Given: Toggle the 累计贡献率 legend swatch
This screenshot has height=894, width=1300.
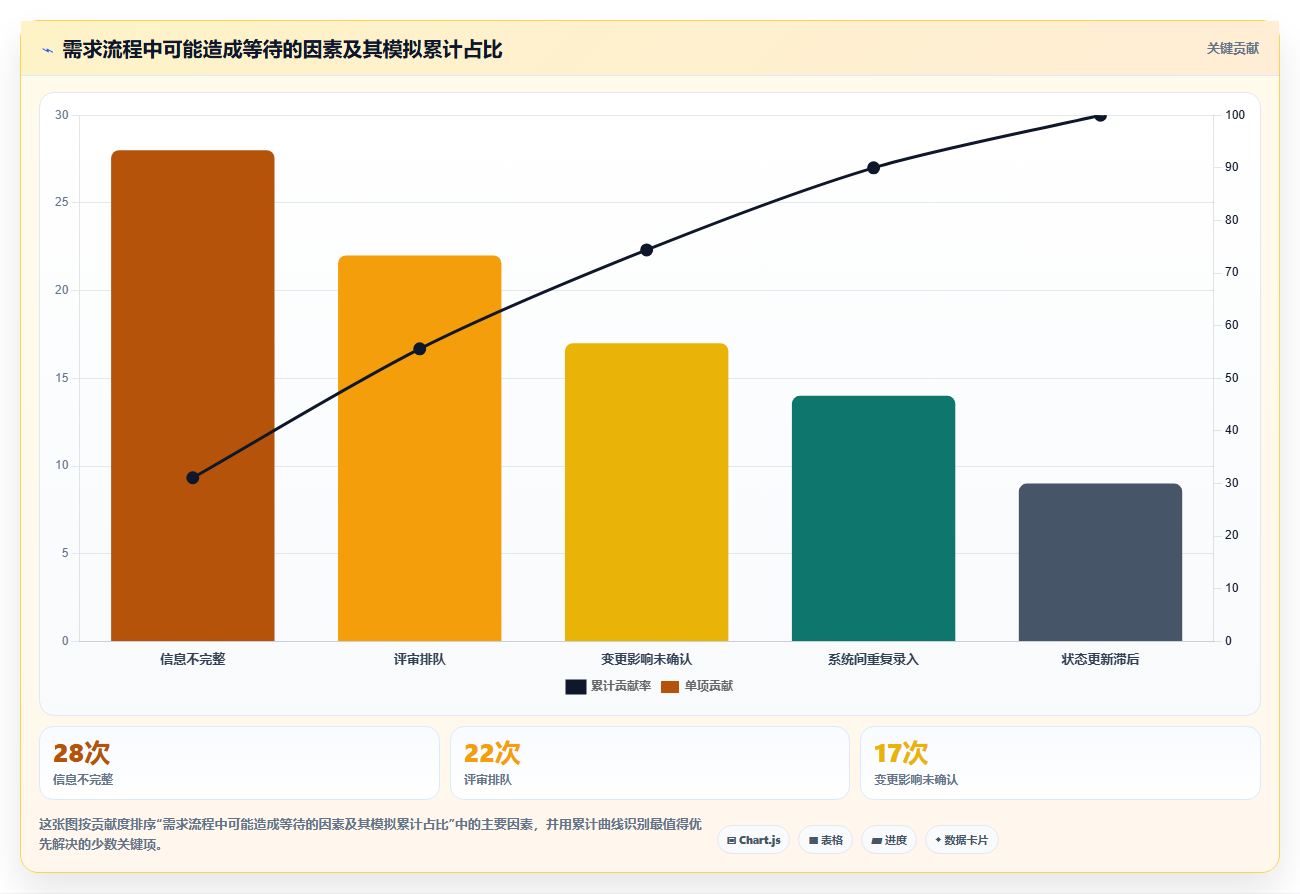Looking at the screenshot, I should pos(575,686).
